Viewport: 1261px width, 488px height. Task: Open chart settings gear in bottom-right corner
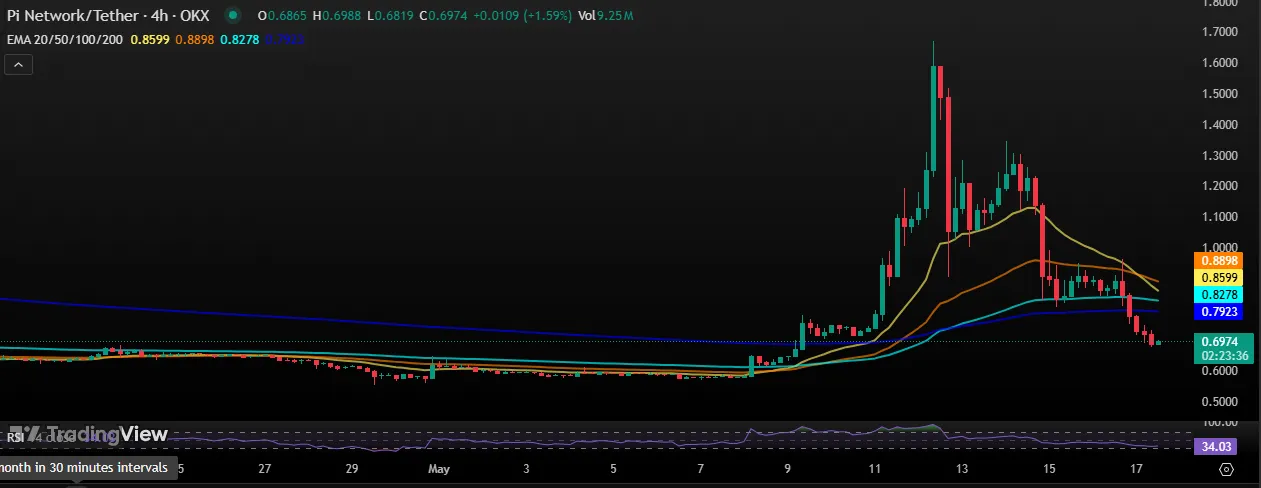coord(1227,468)
